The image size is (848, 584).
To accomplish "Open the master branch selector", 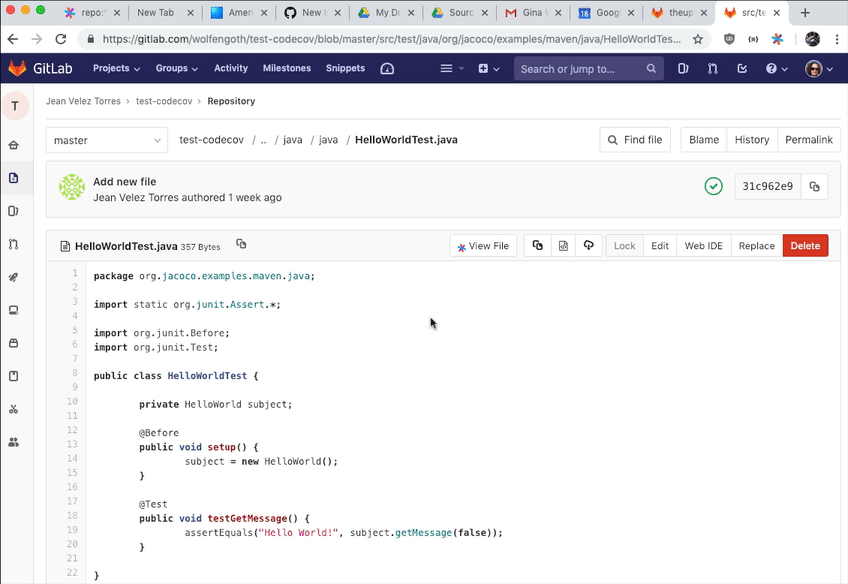I will click(x=106, y=139).
